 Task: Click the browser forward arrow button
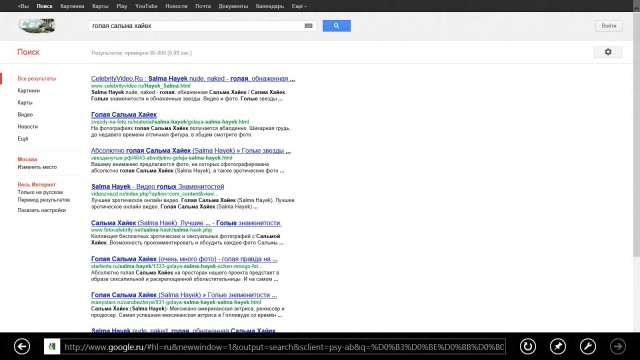point(618,347)
